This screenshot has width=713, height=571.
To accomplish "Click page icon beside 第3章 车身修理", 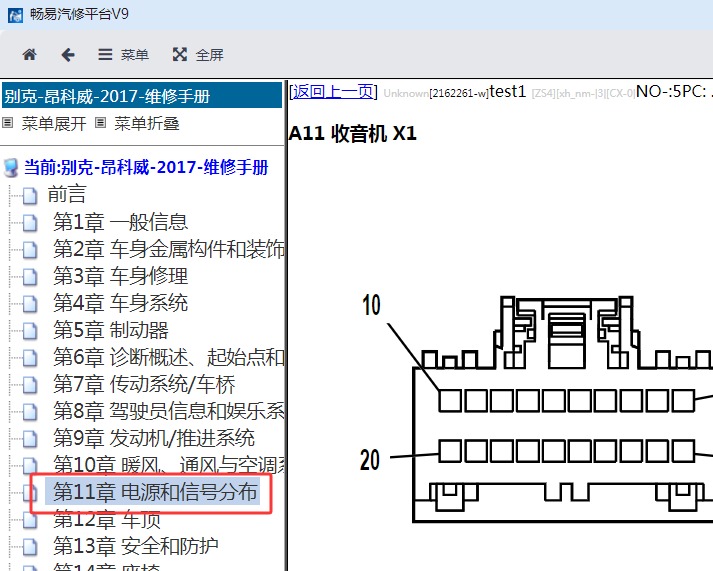I will pyautogui.click(x=30, y=277).
